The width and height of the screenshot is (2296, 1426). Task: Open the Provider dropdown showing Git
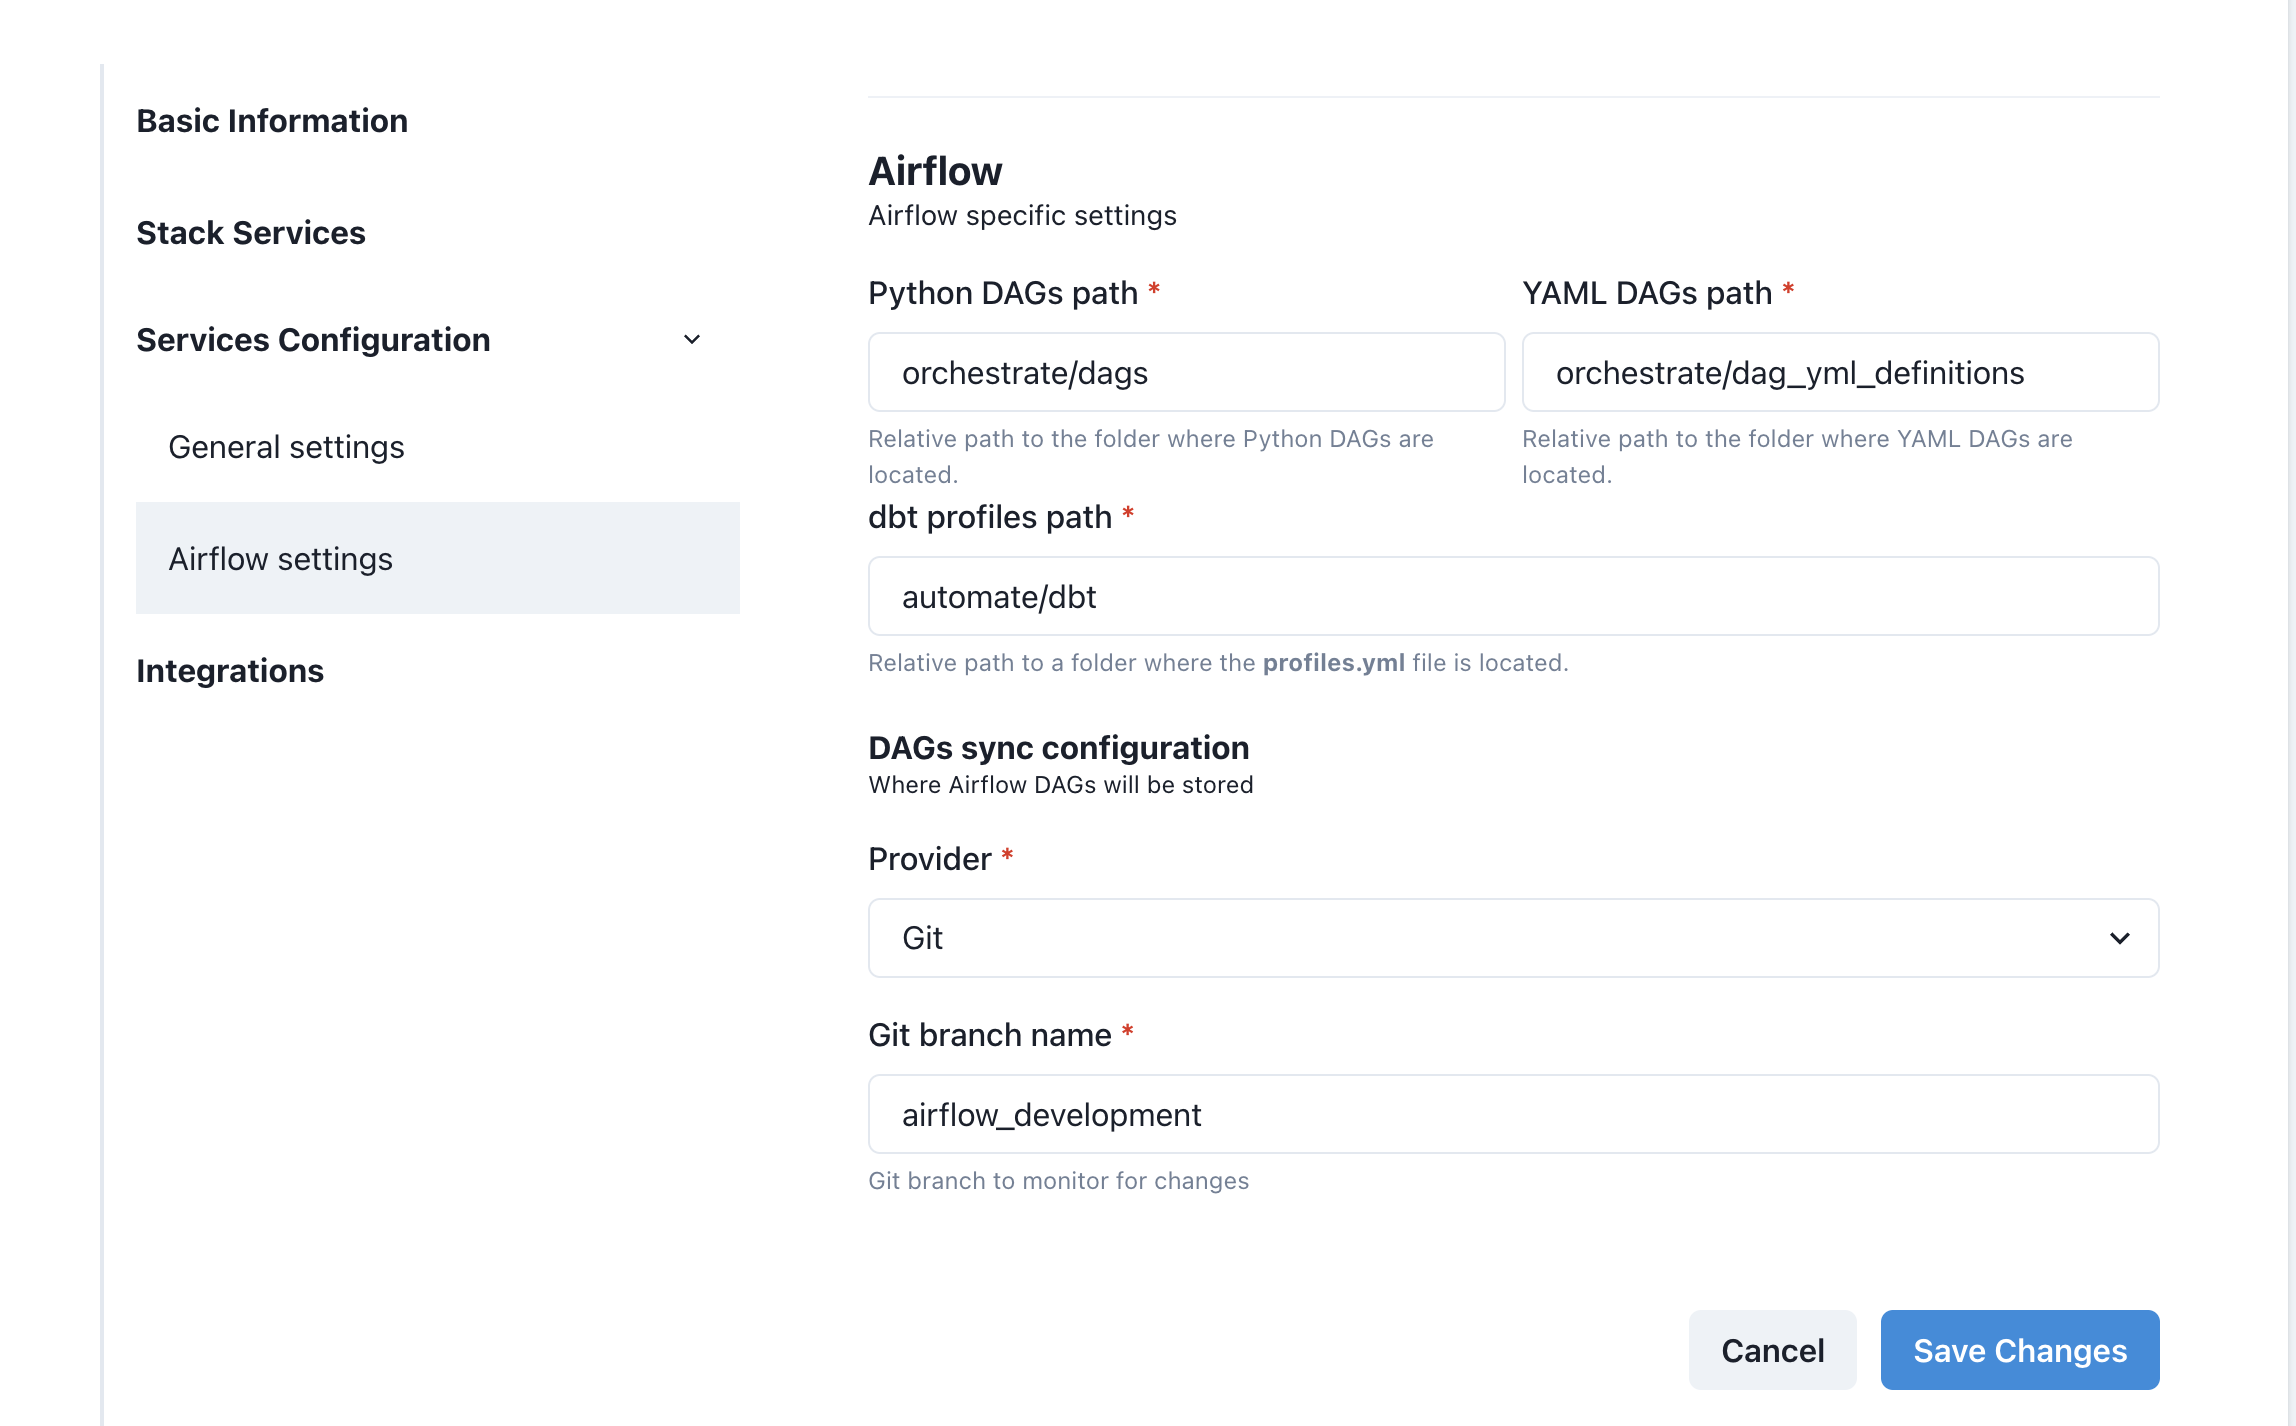tap(1514, 938)
